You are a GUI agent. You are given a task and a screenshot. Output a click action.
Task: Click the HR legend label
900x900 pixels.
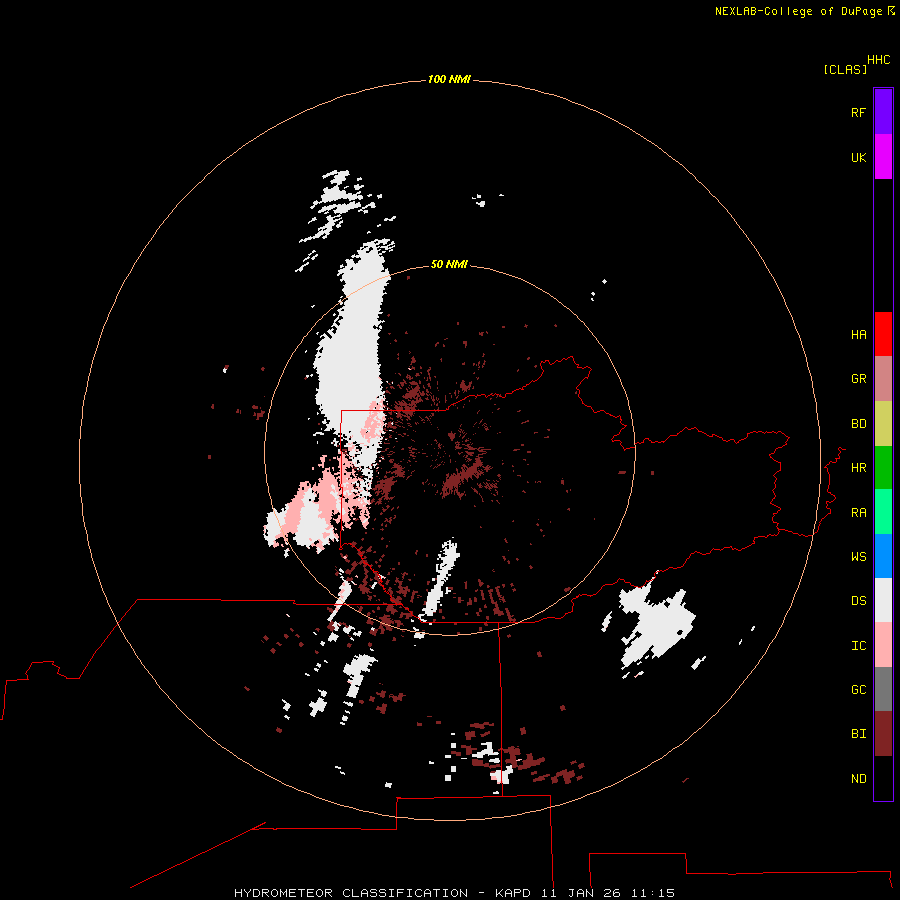point(858,468)
